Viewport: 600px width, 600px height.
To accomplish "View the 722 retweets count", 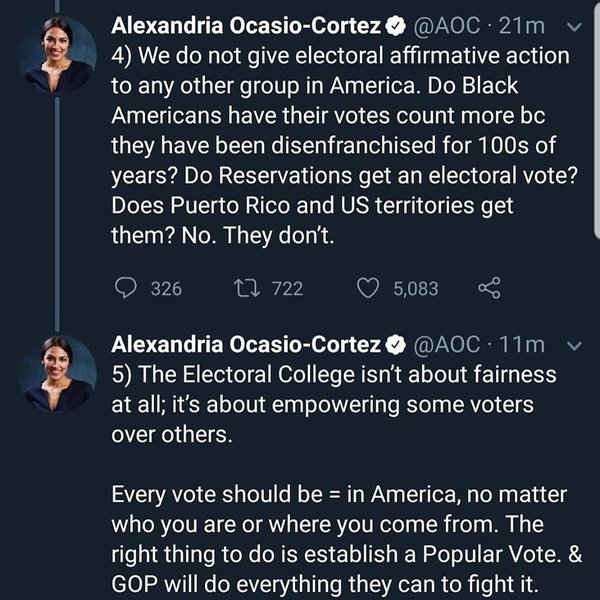I will 287,288.
